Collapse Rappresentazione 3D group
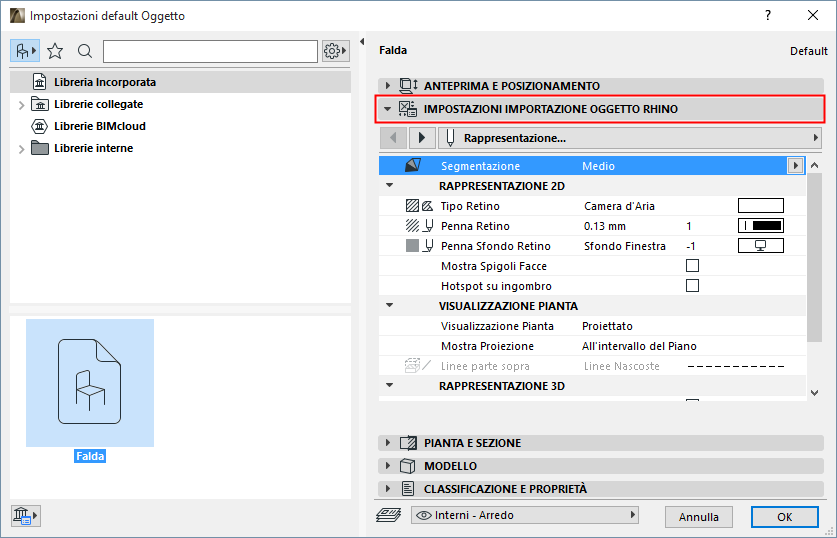 390,385
